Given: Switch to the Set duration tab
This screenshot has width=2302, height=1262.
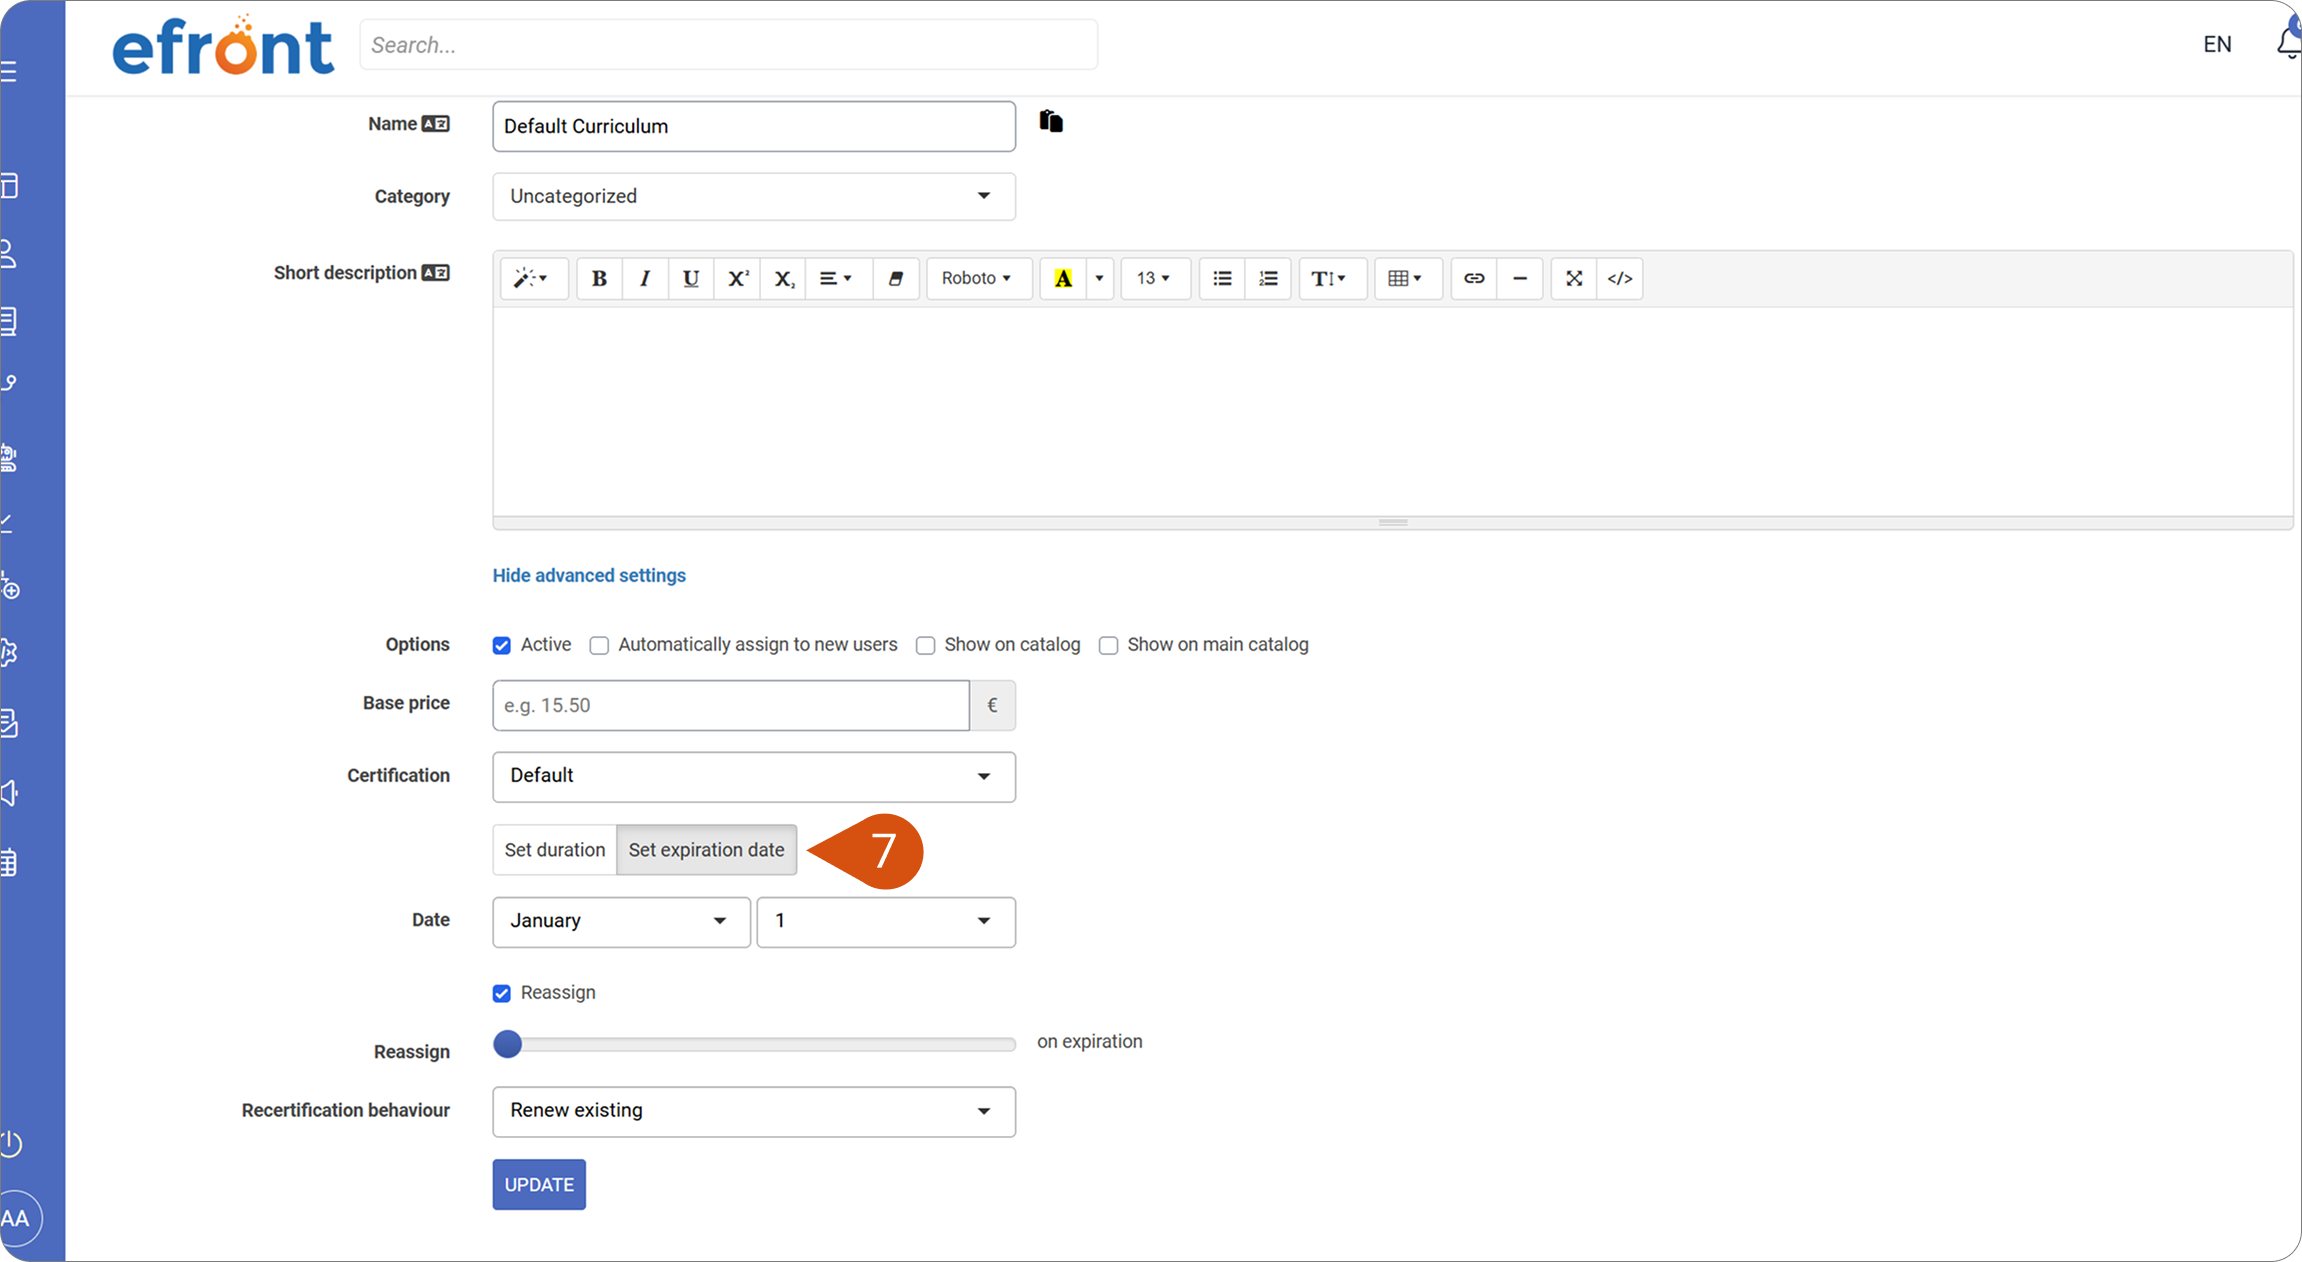Looking at the screenshot, I should click(555, 850).
